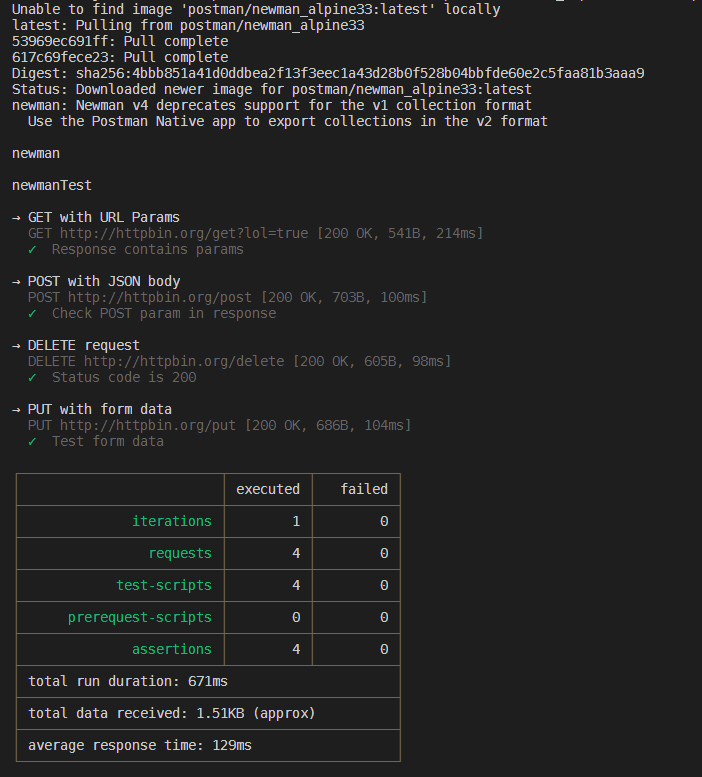Click the failed value for test-scripts
The width and height of the screenshot is (702, 777).
(384, 585)
